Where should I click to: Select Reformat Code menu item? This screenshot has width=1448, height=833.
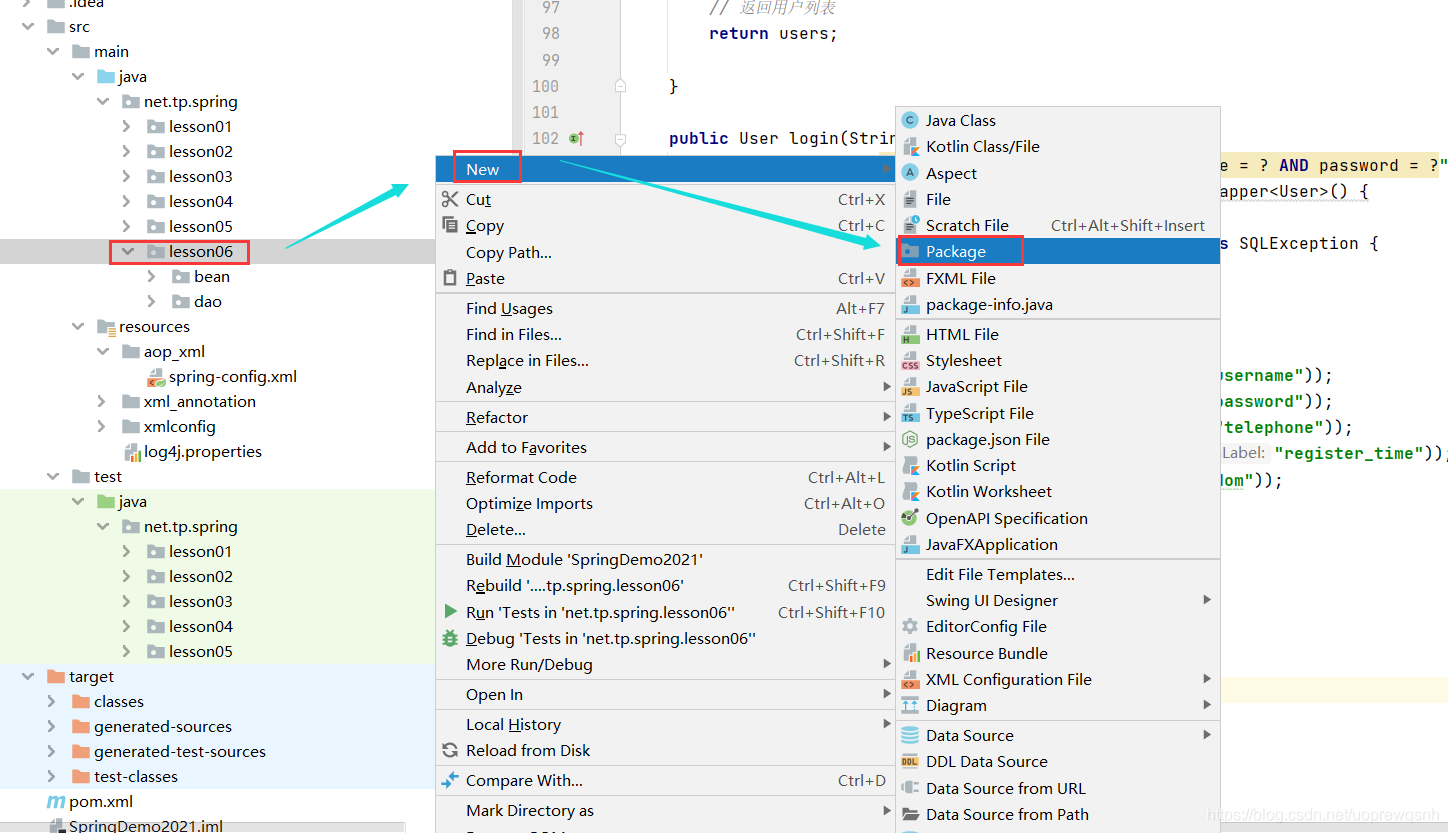point(665,477)
